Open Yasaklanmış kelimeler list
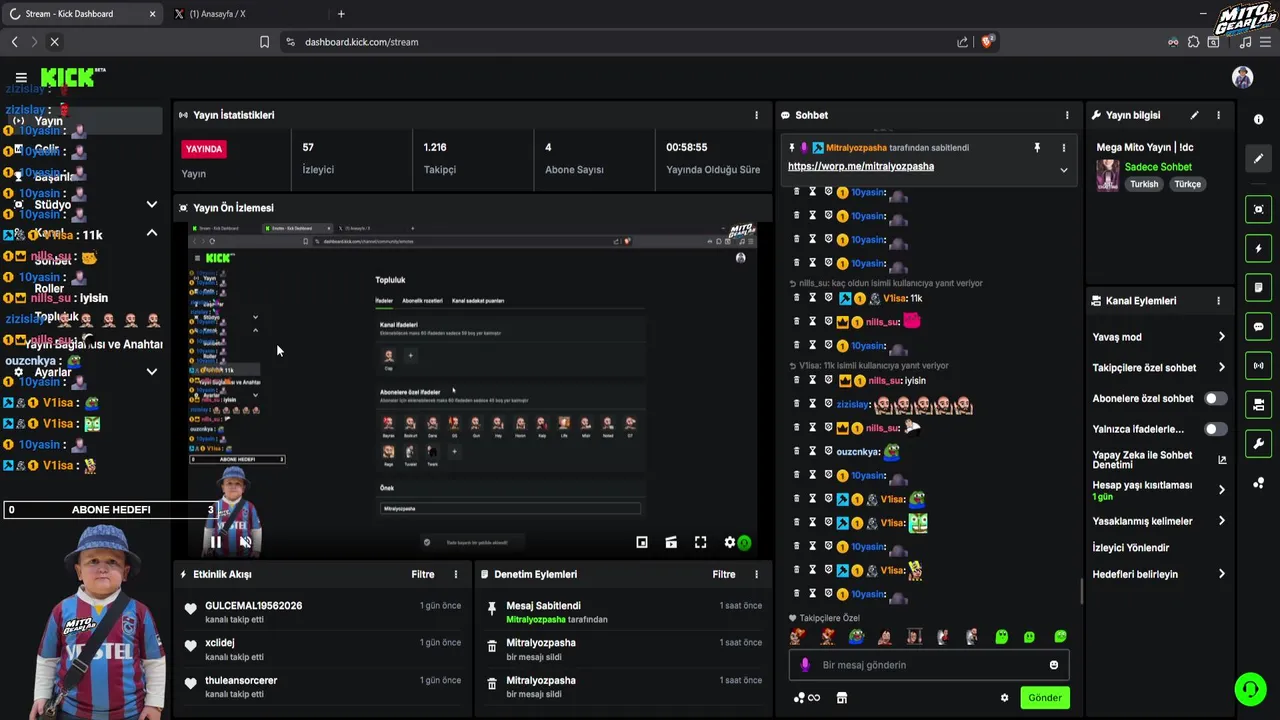1280x720 pixels. point(1158,521)
